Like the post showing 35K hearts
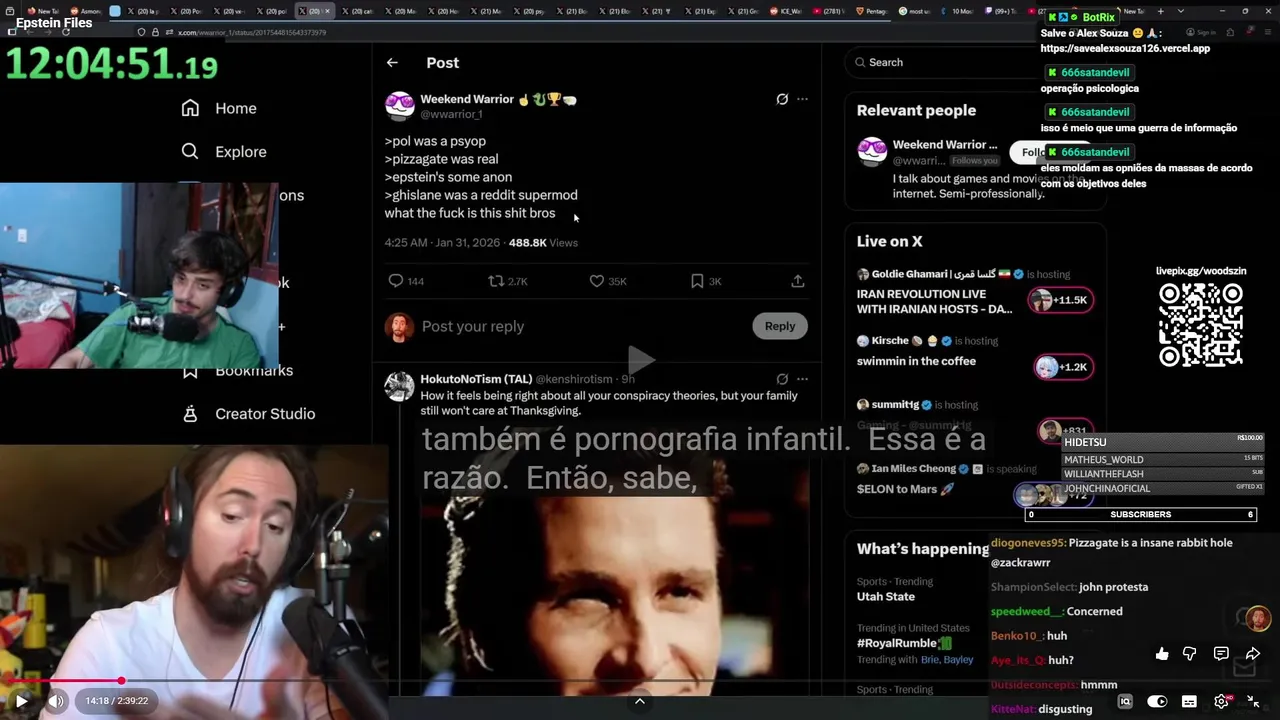Viewport: 1280px width, 720px height. pyautogui.click(x=597, y=281)
